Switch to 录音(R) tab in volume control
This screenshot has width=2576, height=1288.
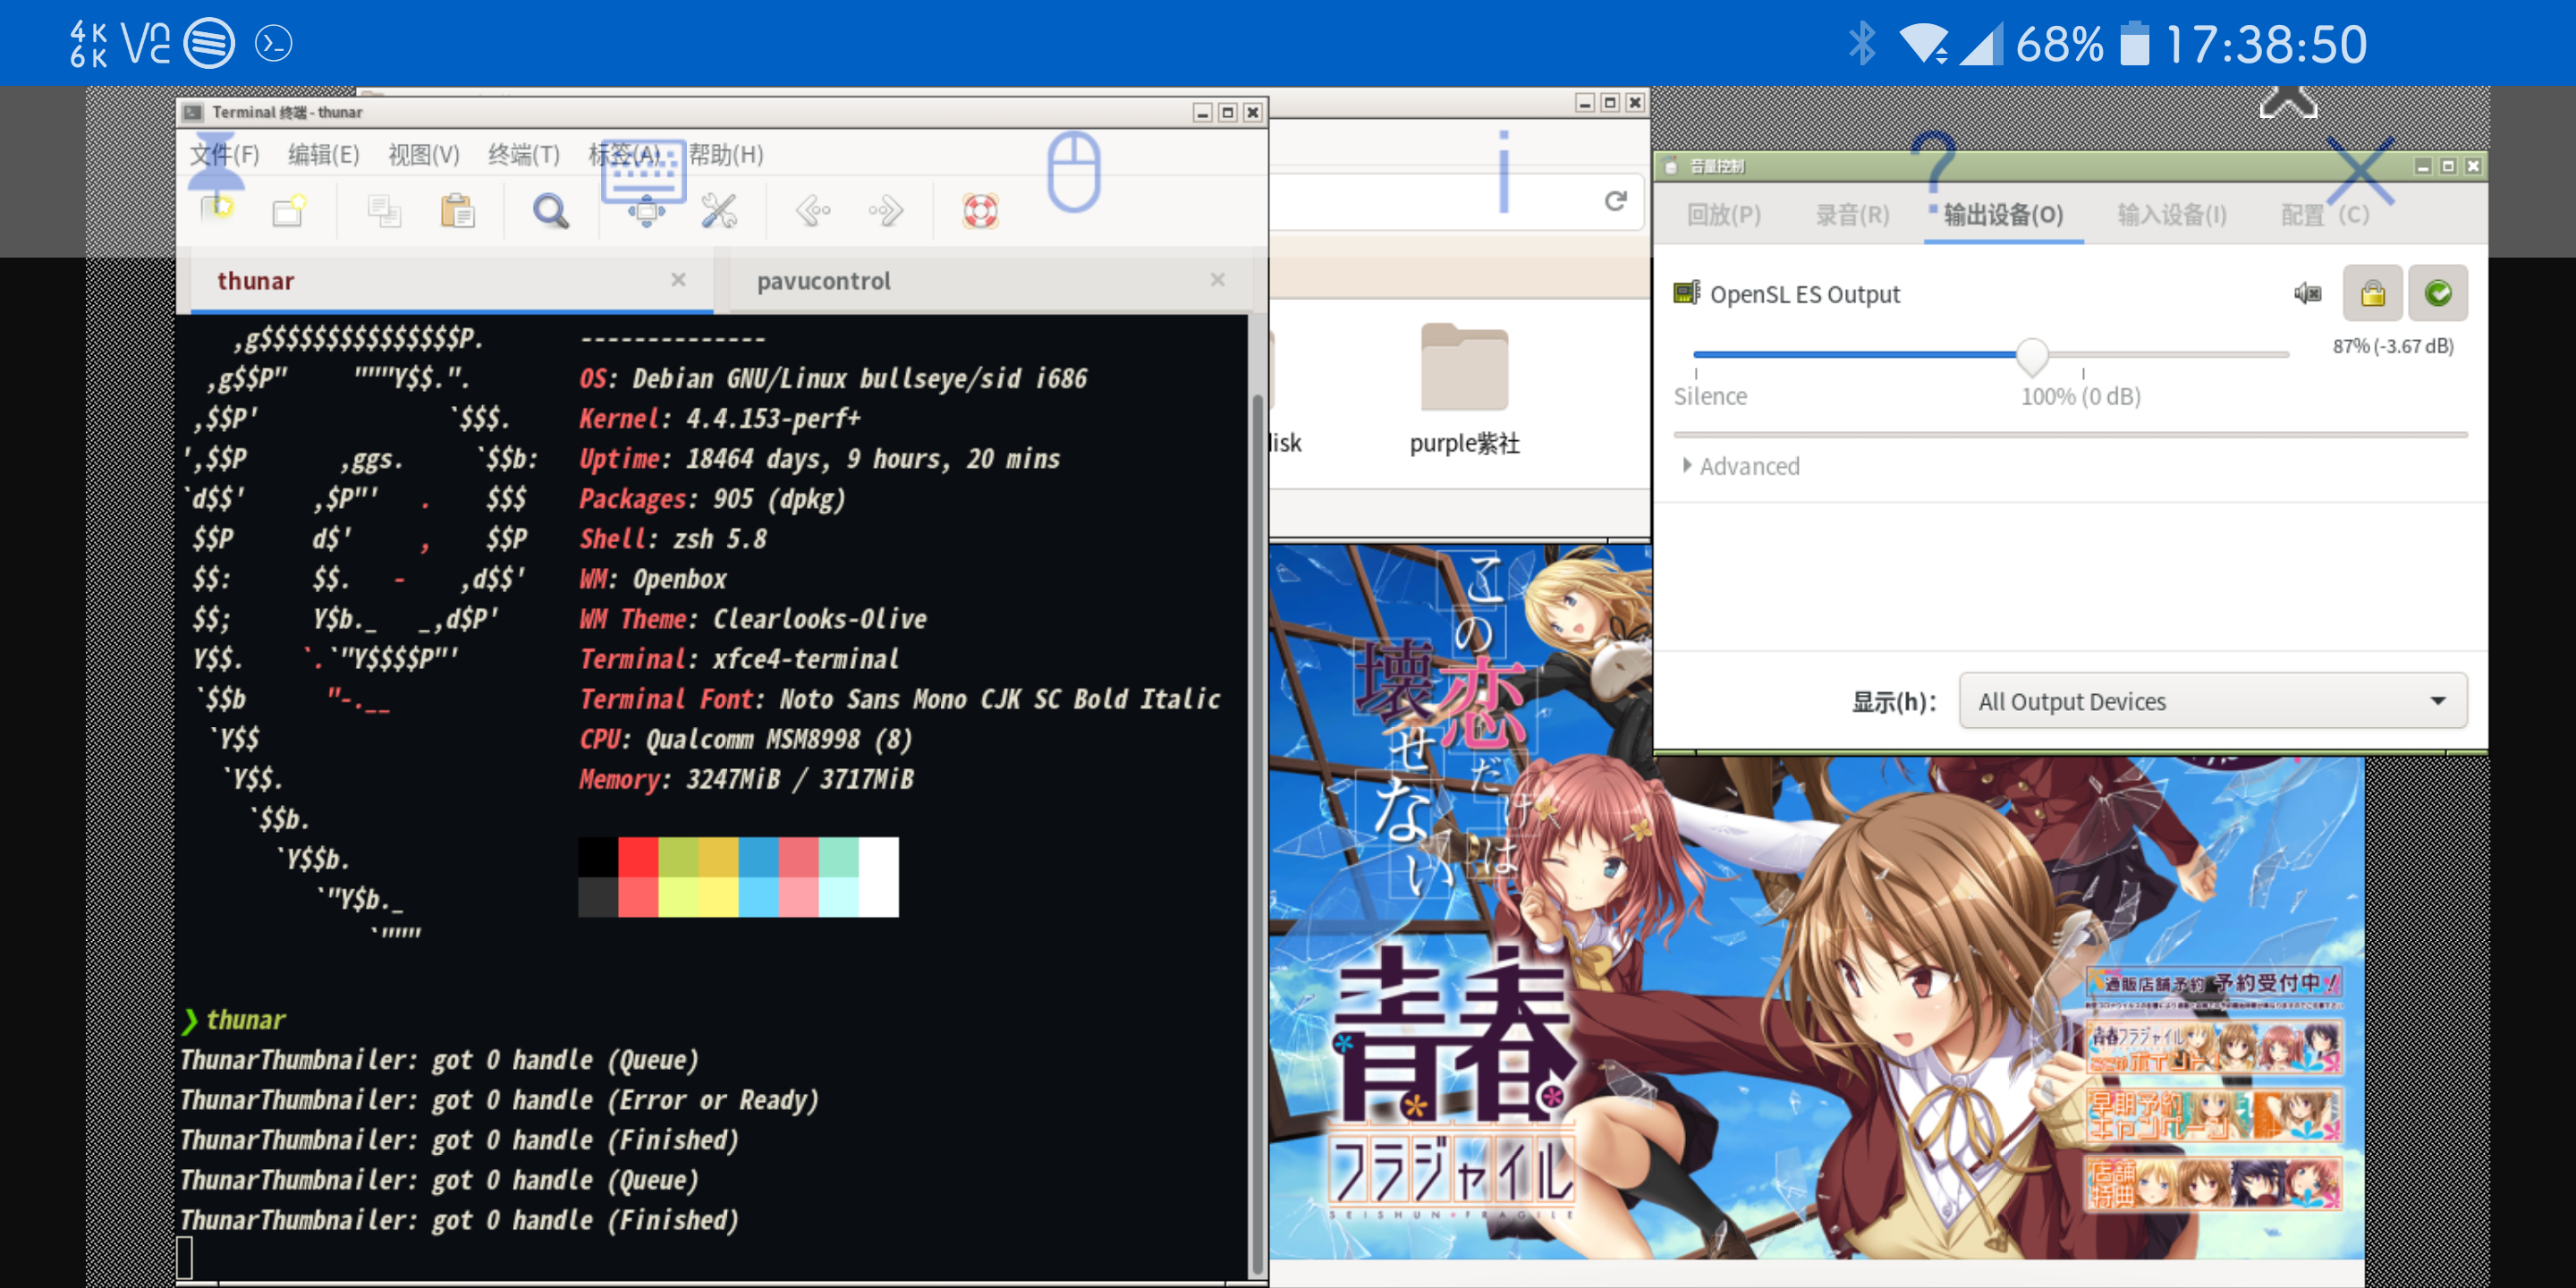[x=1852, y=214]
